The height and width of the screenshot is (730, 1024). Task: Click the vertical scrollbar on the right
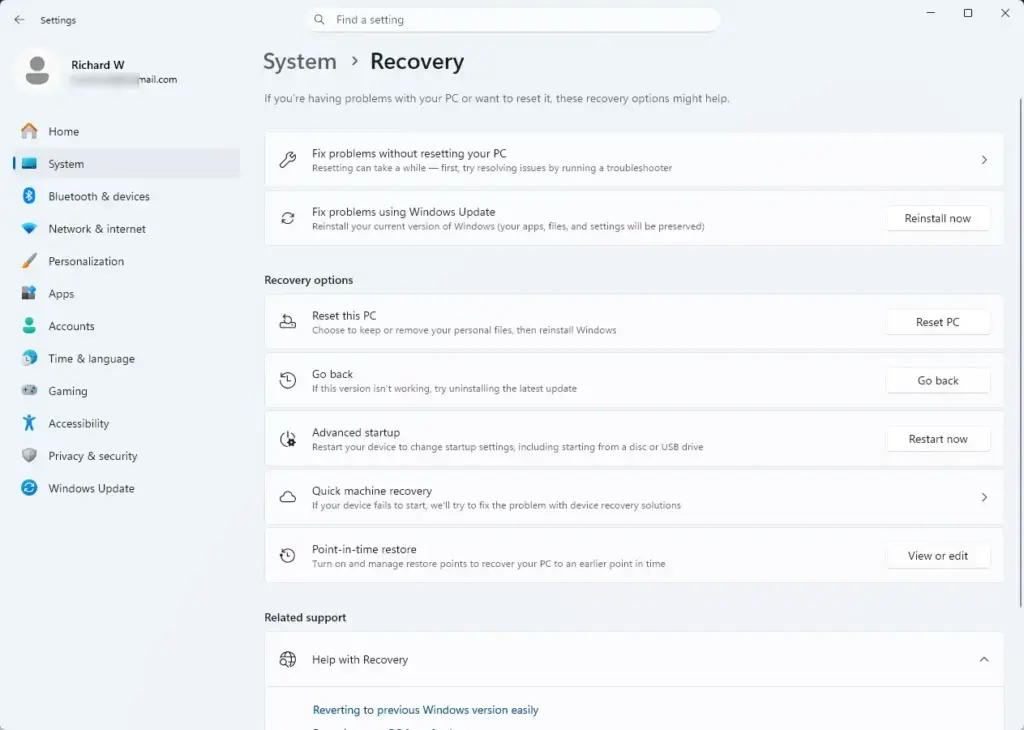coord(1020,353)
